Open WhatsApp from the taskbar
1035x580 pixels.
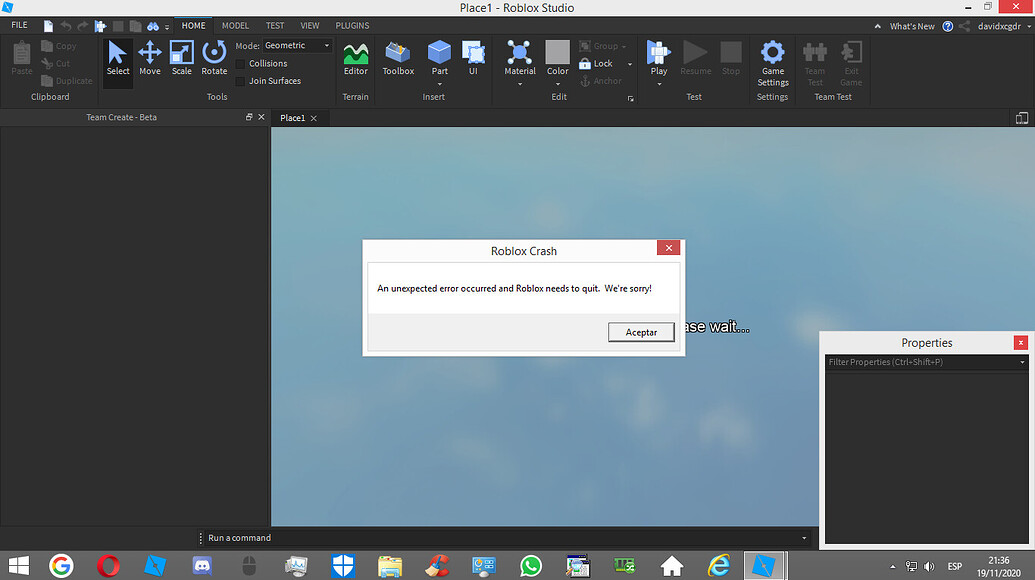click(x=531, y=565)
